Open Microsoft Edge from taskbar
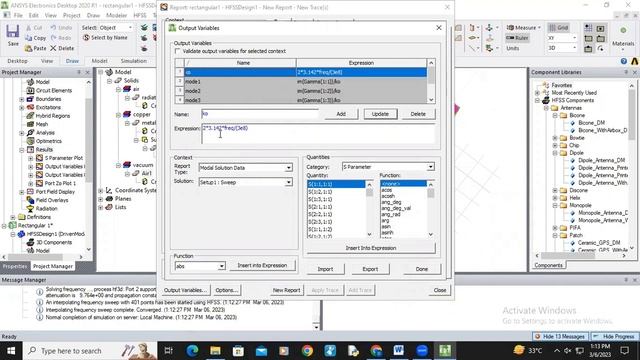 (192, 351)
